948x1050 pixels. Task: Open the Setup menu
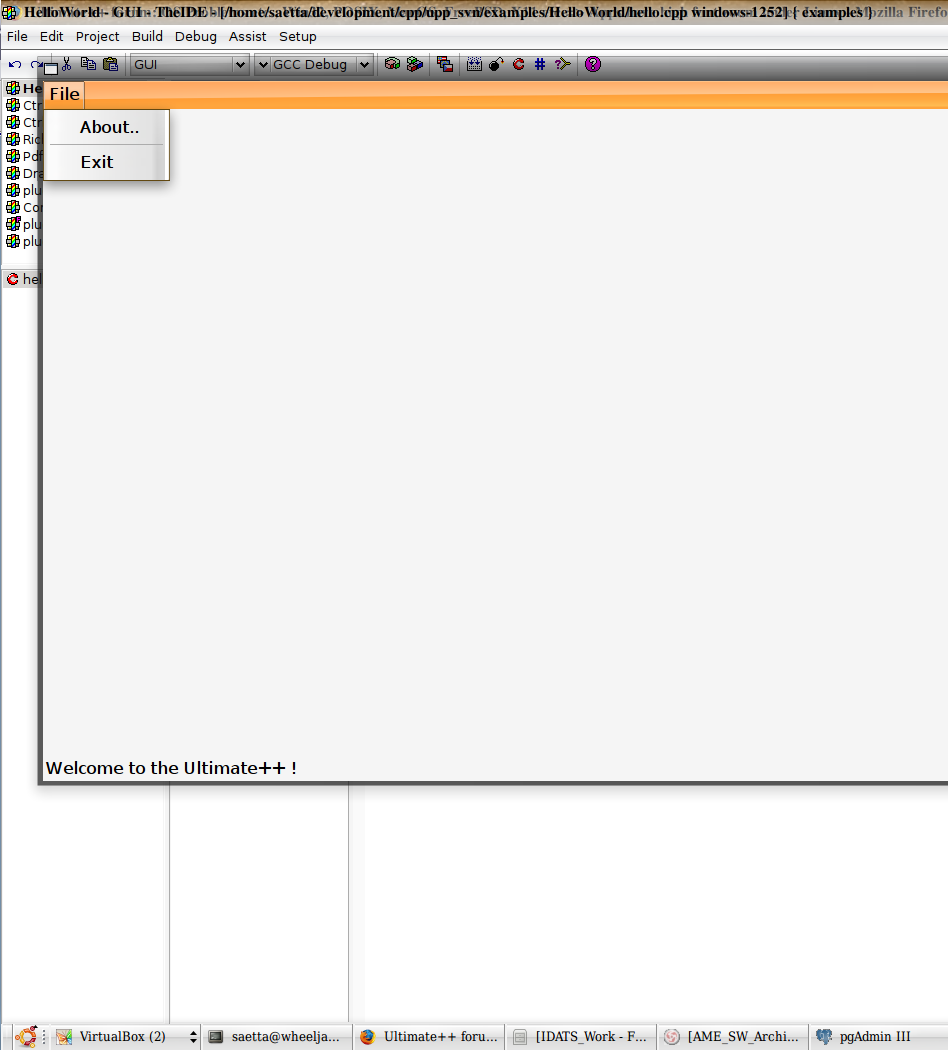[297, 36]
